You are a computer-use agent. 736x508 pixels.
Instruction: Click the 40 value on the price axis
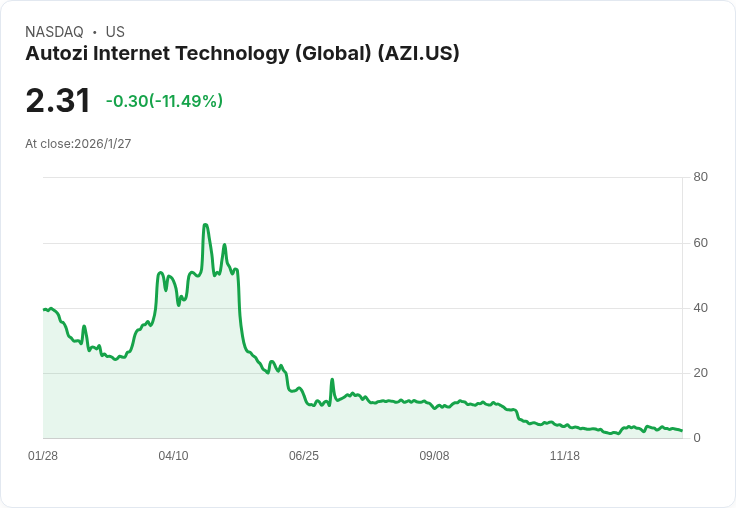(700, 308)
